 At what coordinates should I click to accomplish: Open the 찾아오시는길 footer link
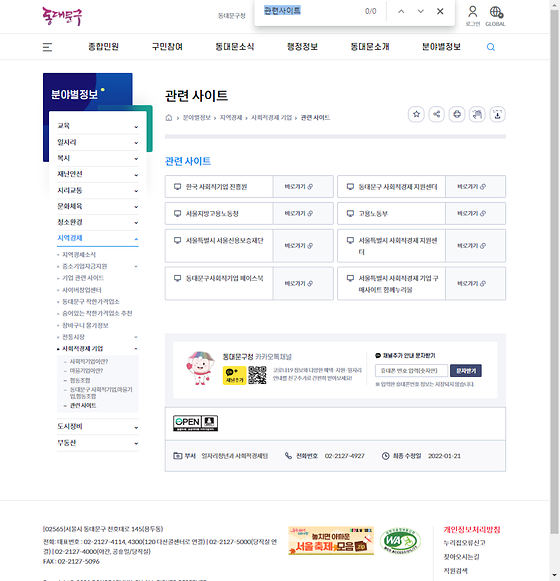[461, 557]
